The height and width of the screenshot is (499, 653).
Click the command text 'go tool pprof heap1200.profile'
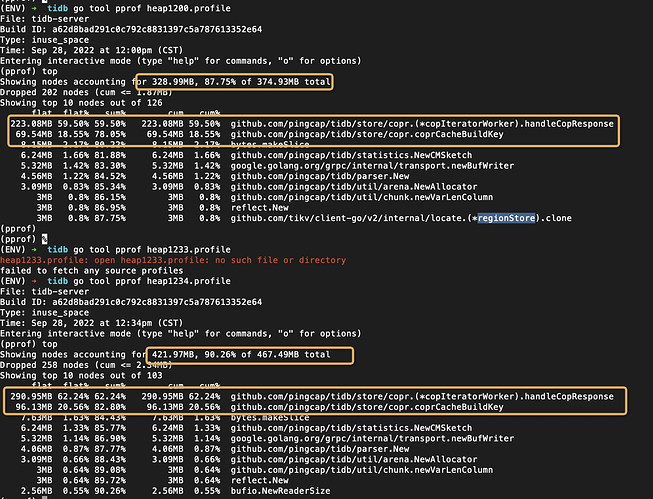point(152,8)
